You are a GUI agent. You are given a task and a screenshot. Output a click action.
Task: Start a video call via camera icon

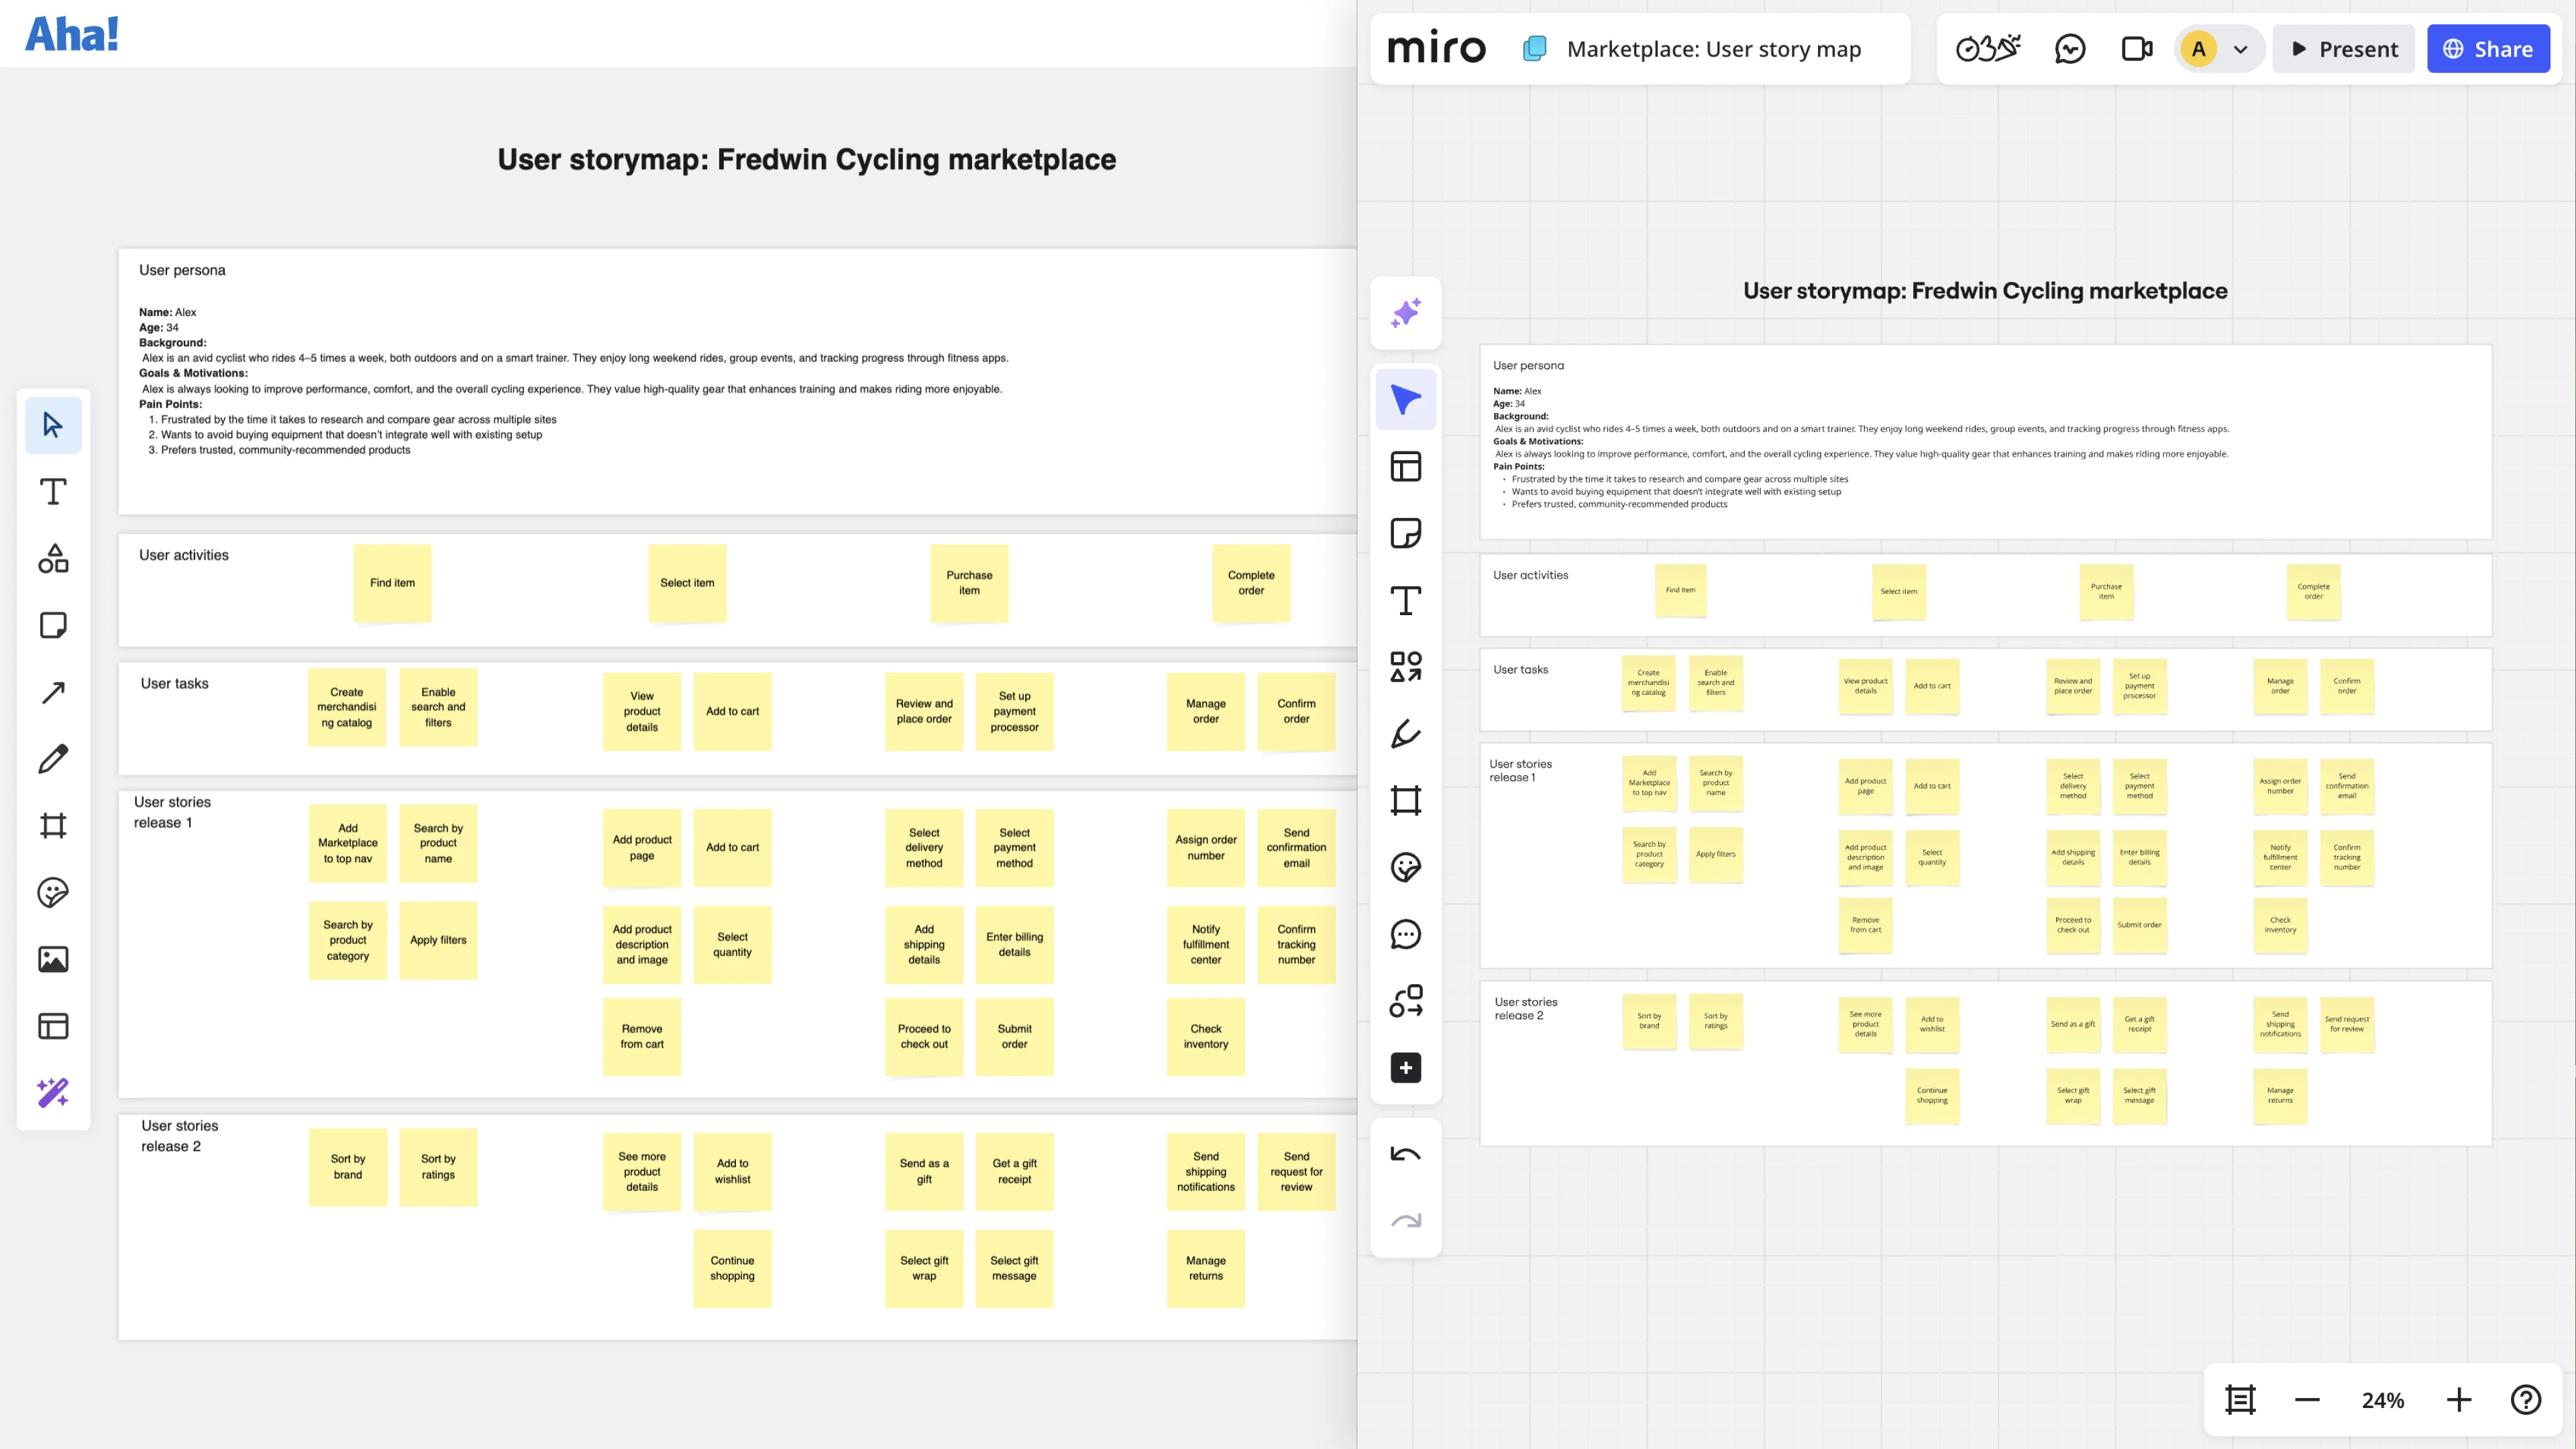click(x=2136, y=49)
